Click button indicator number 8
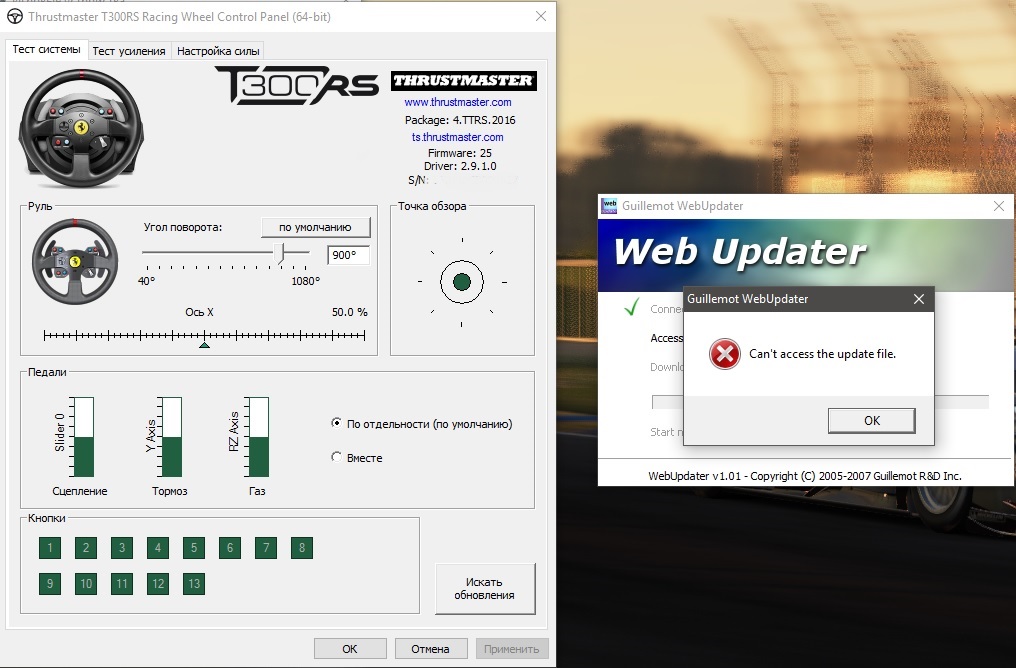 pos(301,548)
